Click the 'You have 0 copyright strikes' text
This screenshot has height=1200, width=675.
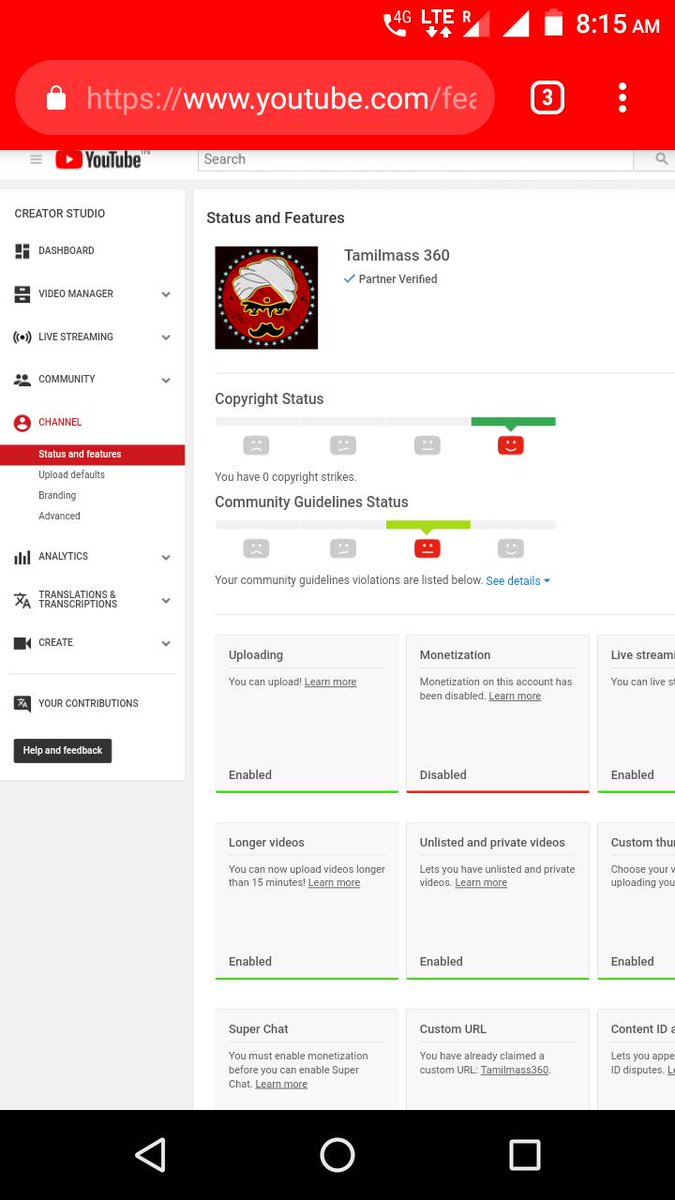pyautogui.click(x=285, y=477)
